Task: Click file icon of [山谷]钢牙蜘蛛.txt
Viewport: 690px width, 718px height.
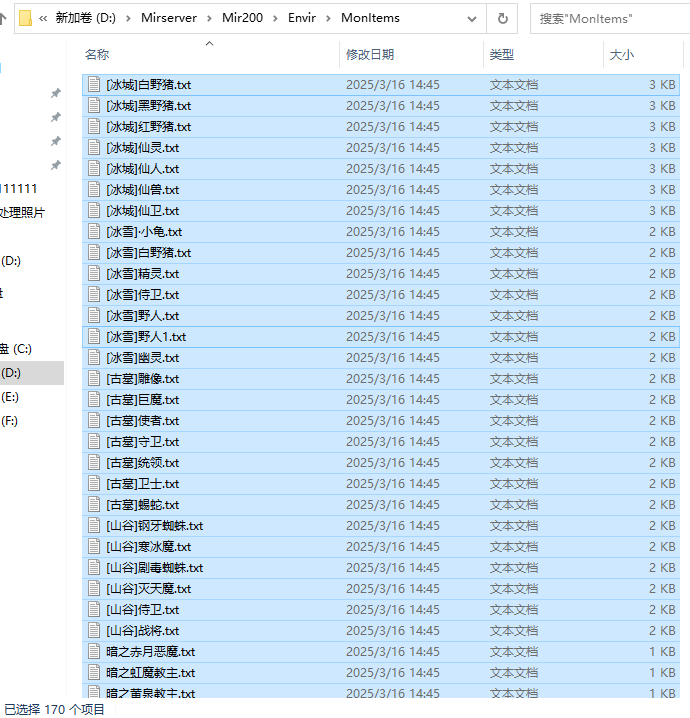Action: pos(94,526)
